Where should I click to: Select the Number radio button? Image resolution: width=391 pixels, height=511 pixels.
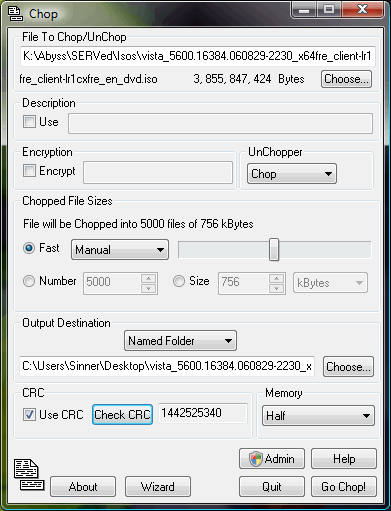click(29, 281)
